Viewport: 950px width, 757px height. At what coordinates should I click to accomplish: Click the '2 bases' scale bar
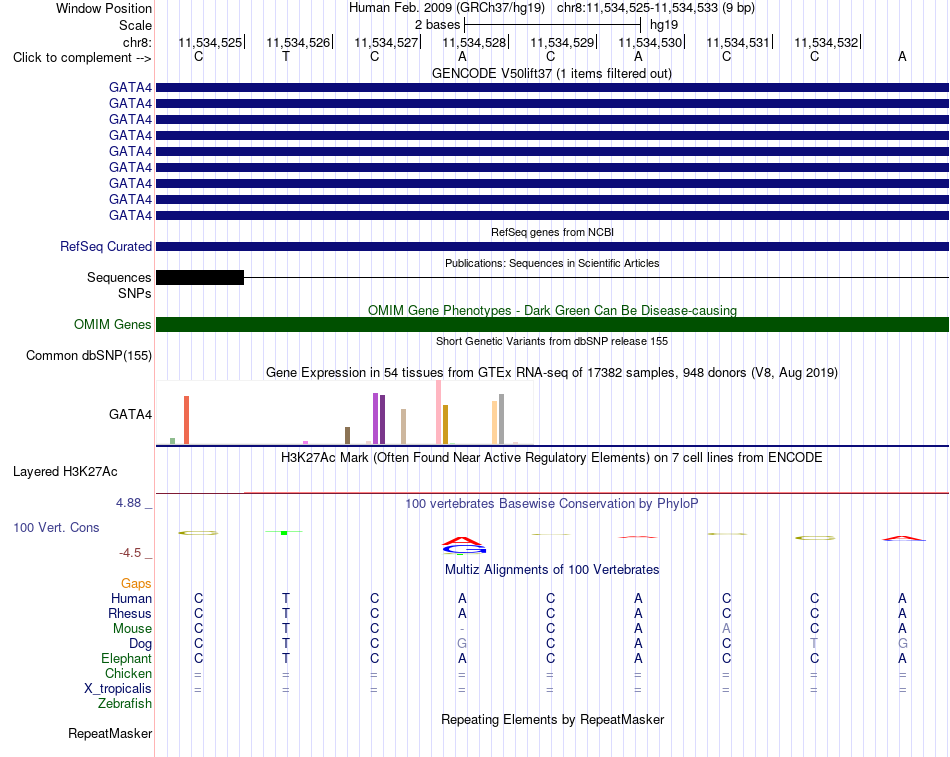coord(552,25)
